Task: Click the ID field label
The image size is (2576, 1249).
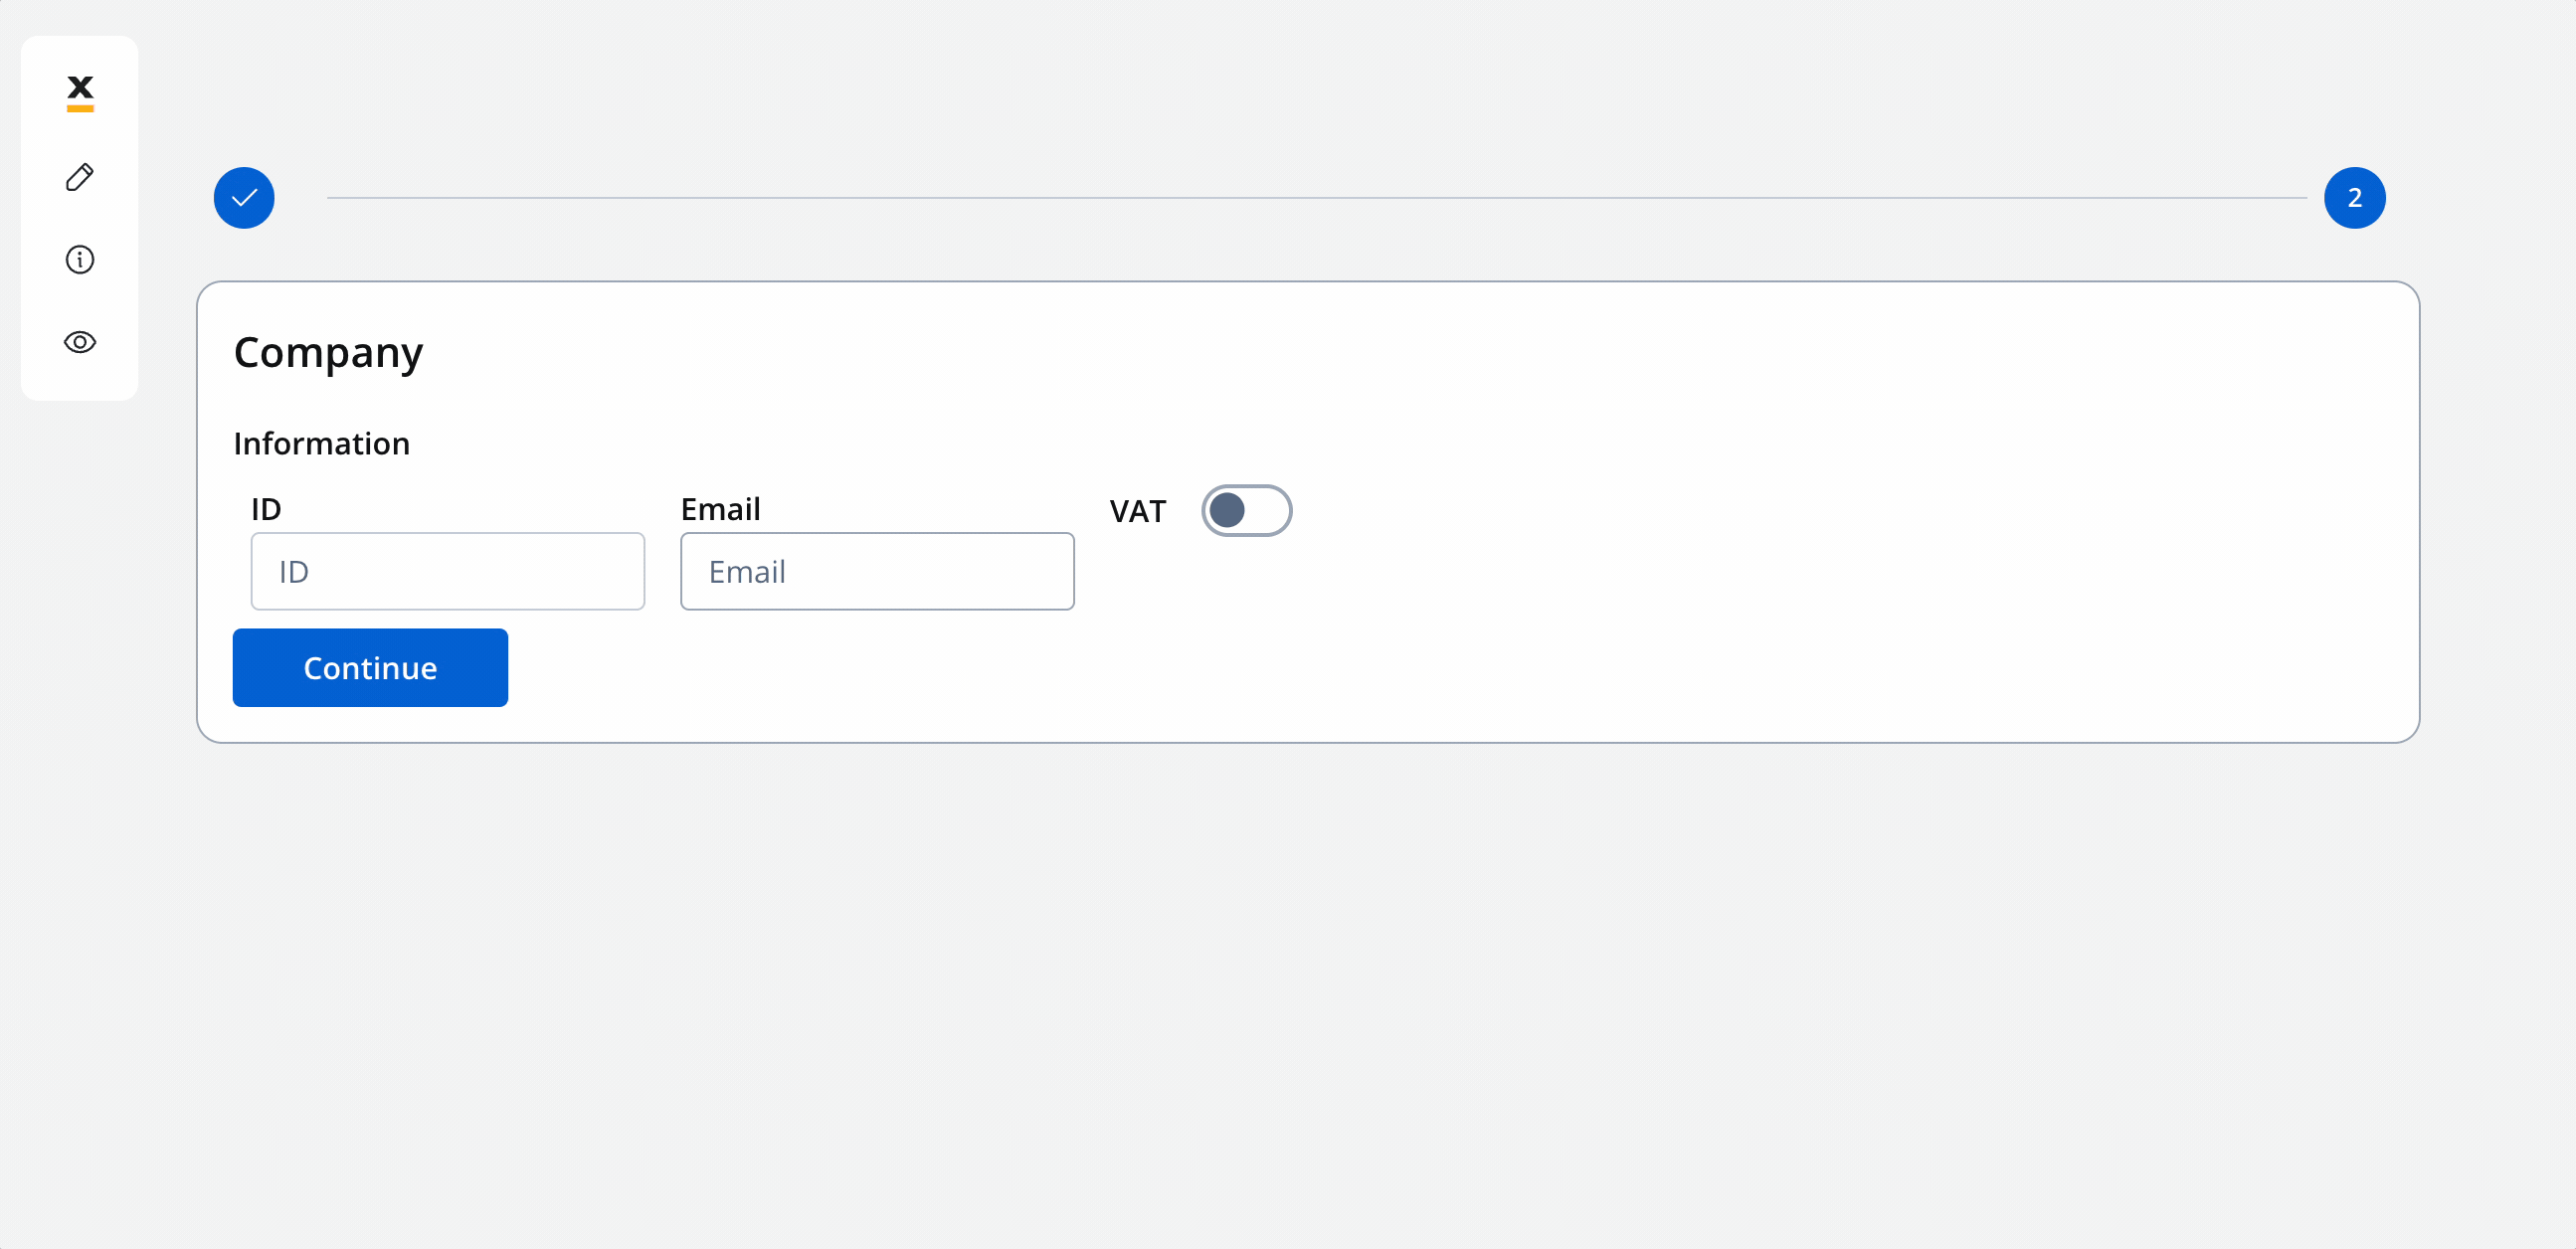Action: pyautogui.click(x=266, y=509)
